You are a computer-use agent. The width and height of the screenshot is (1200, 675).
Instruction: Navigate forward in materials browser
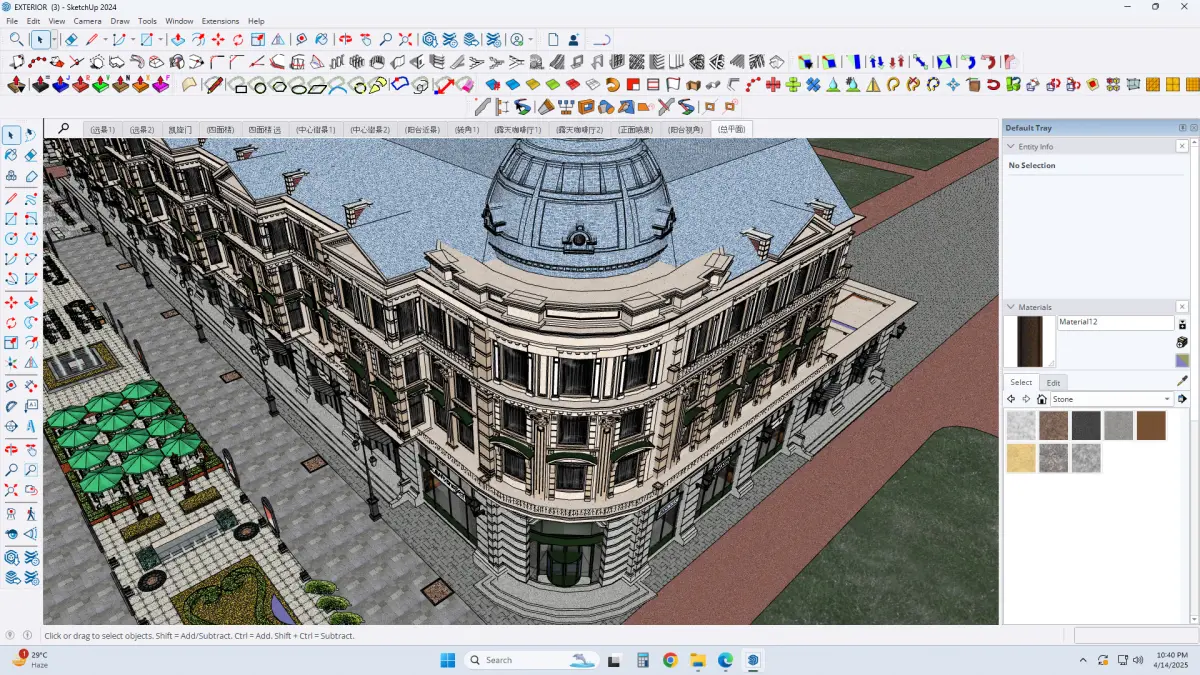coord(1026,399)
